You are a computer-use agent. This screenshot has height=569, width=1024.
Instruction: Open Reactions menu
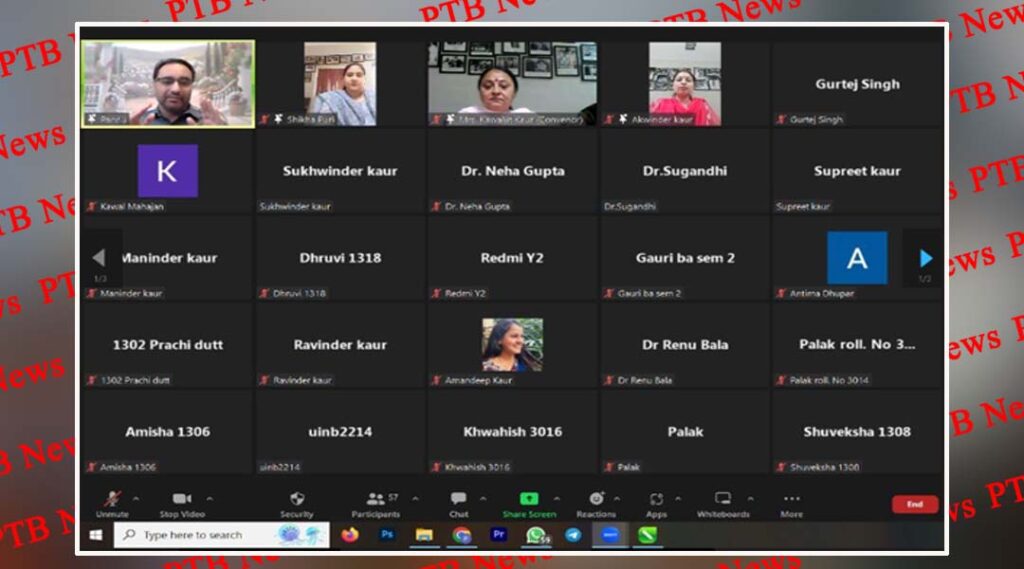596,504
